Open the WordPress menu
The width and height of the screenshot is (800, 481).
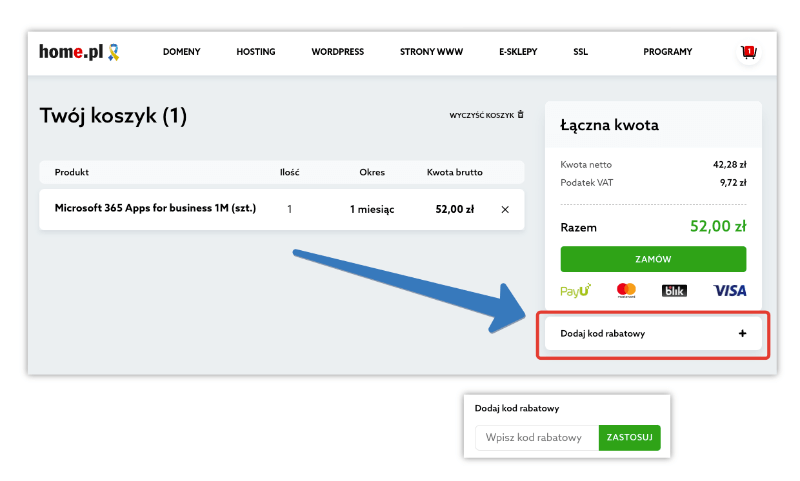pos(337,52)
